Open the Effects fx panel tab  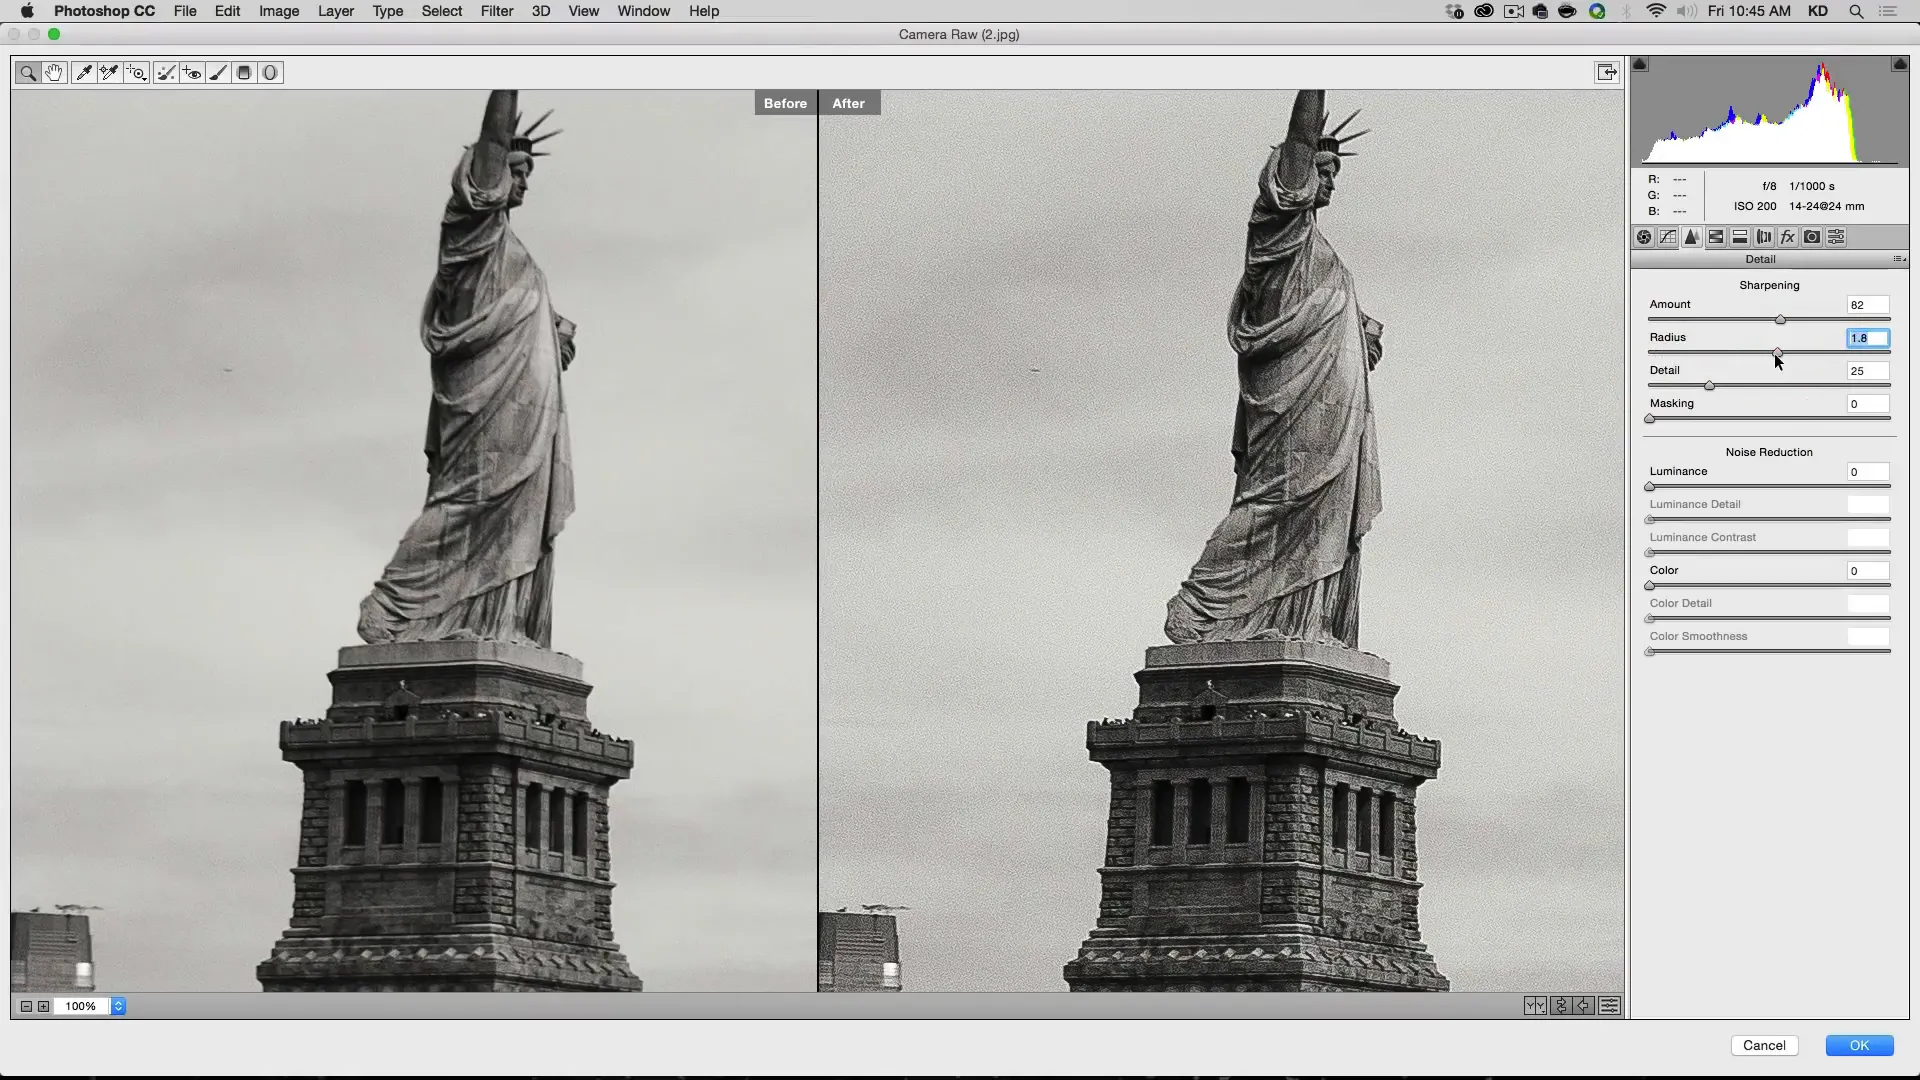coord(1788,237)
